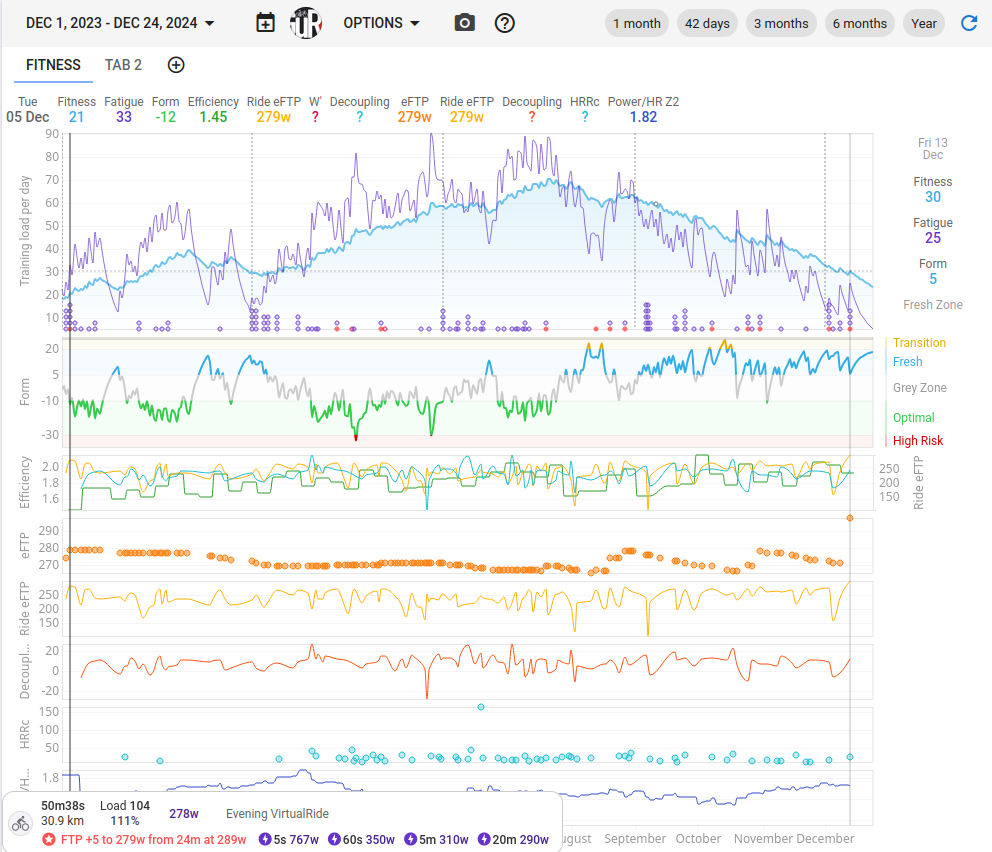Click the right-side Fatigue value 25
Screen dimensions: 992x852
point(933,238)
